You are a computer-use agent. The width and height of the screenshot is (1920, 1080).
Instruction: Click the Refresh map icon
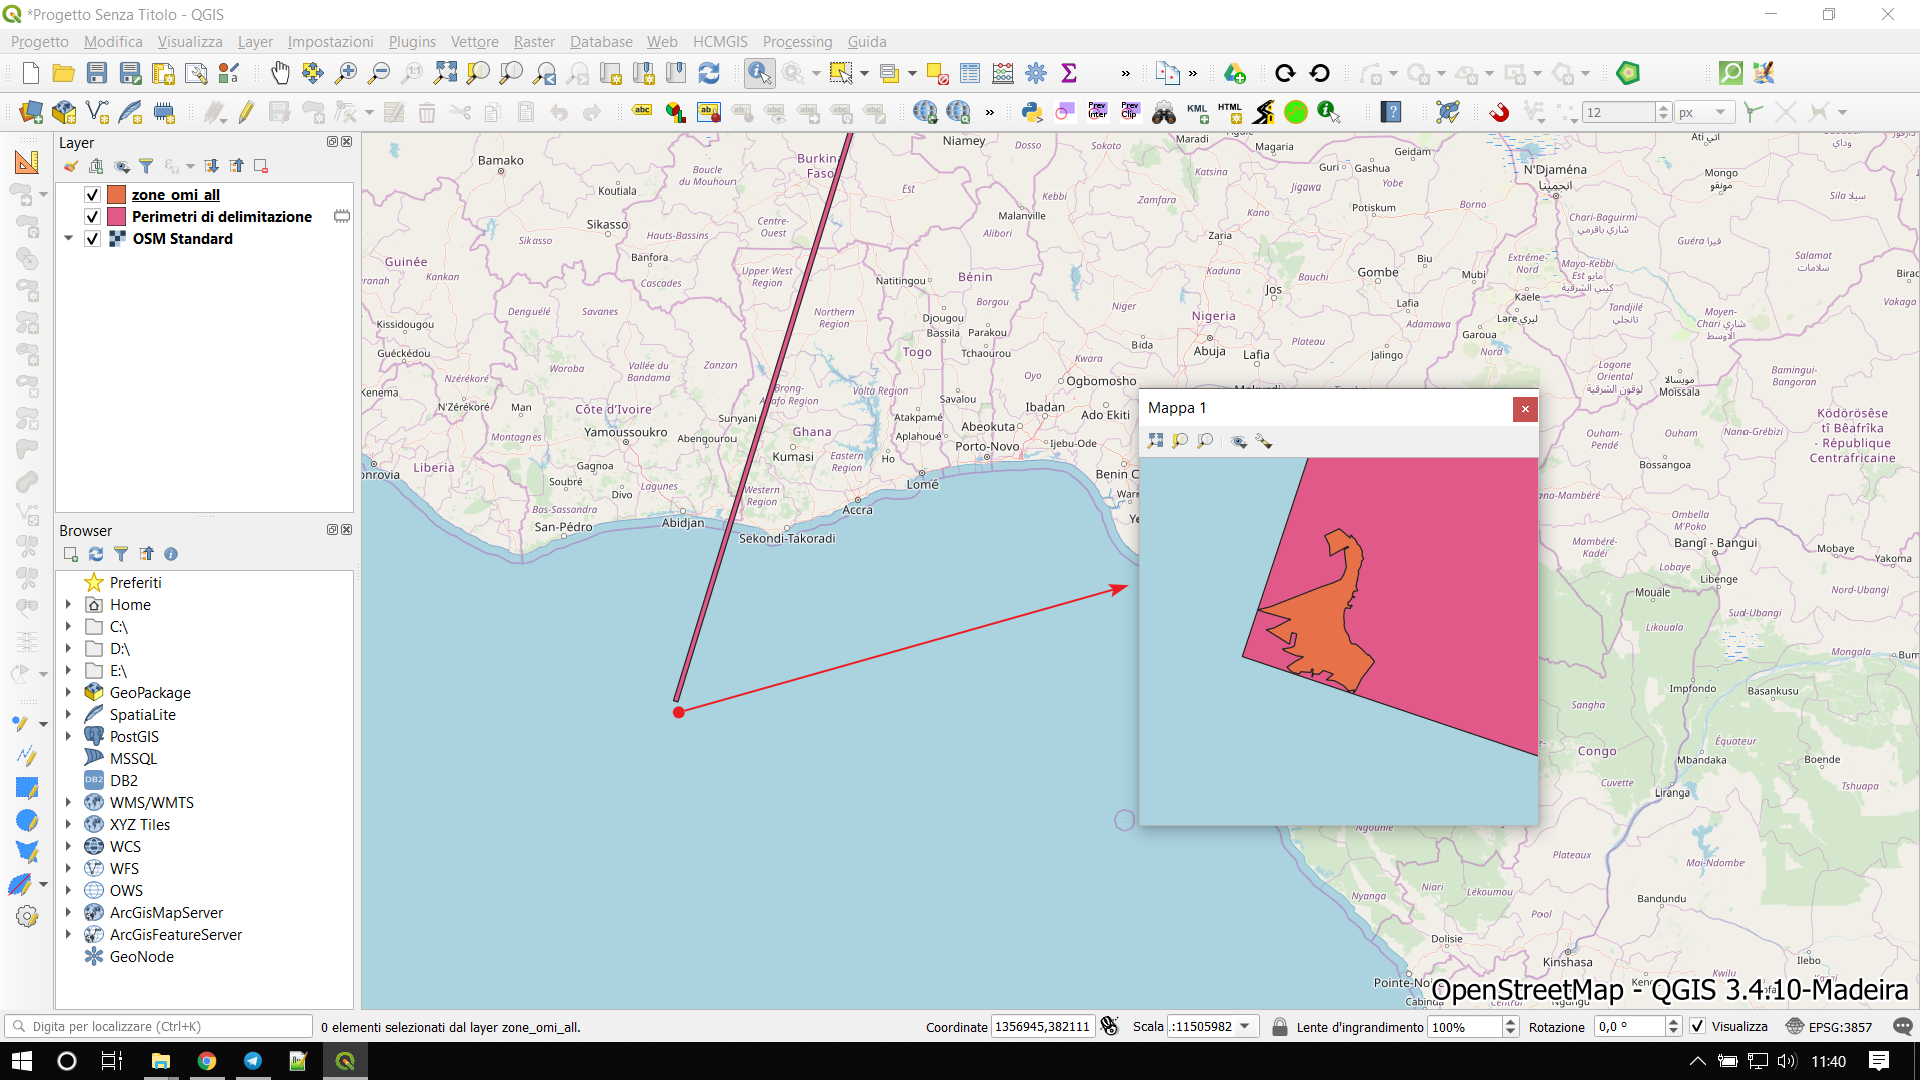coord(709,73)
